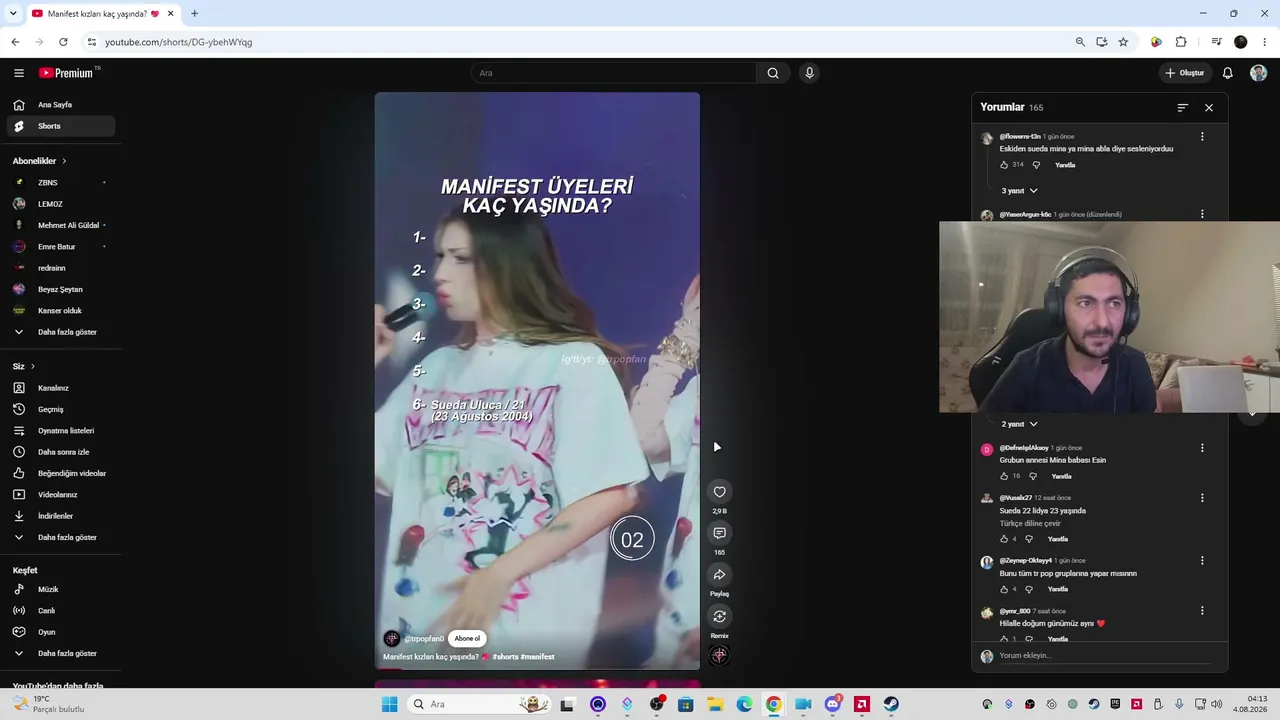Screen dimensions: 1280x720
Task: Close the Yorumlar comments panel
Action: (1209, 107)
